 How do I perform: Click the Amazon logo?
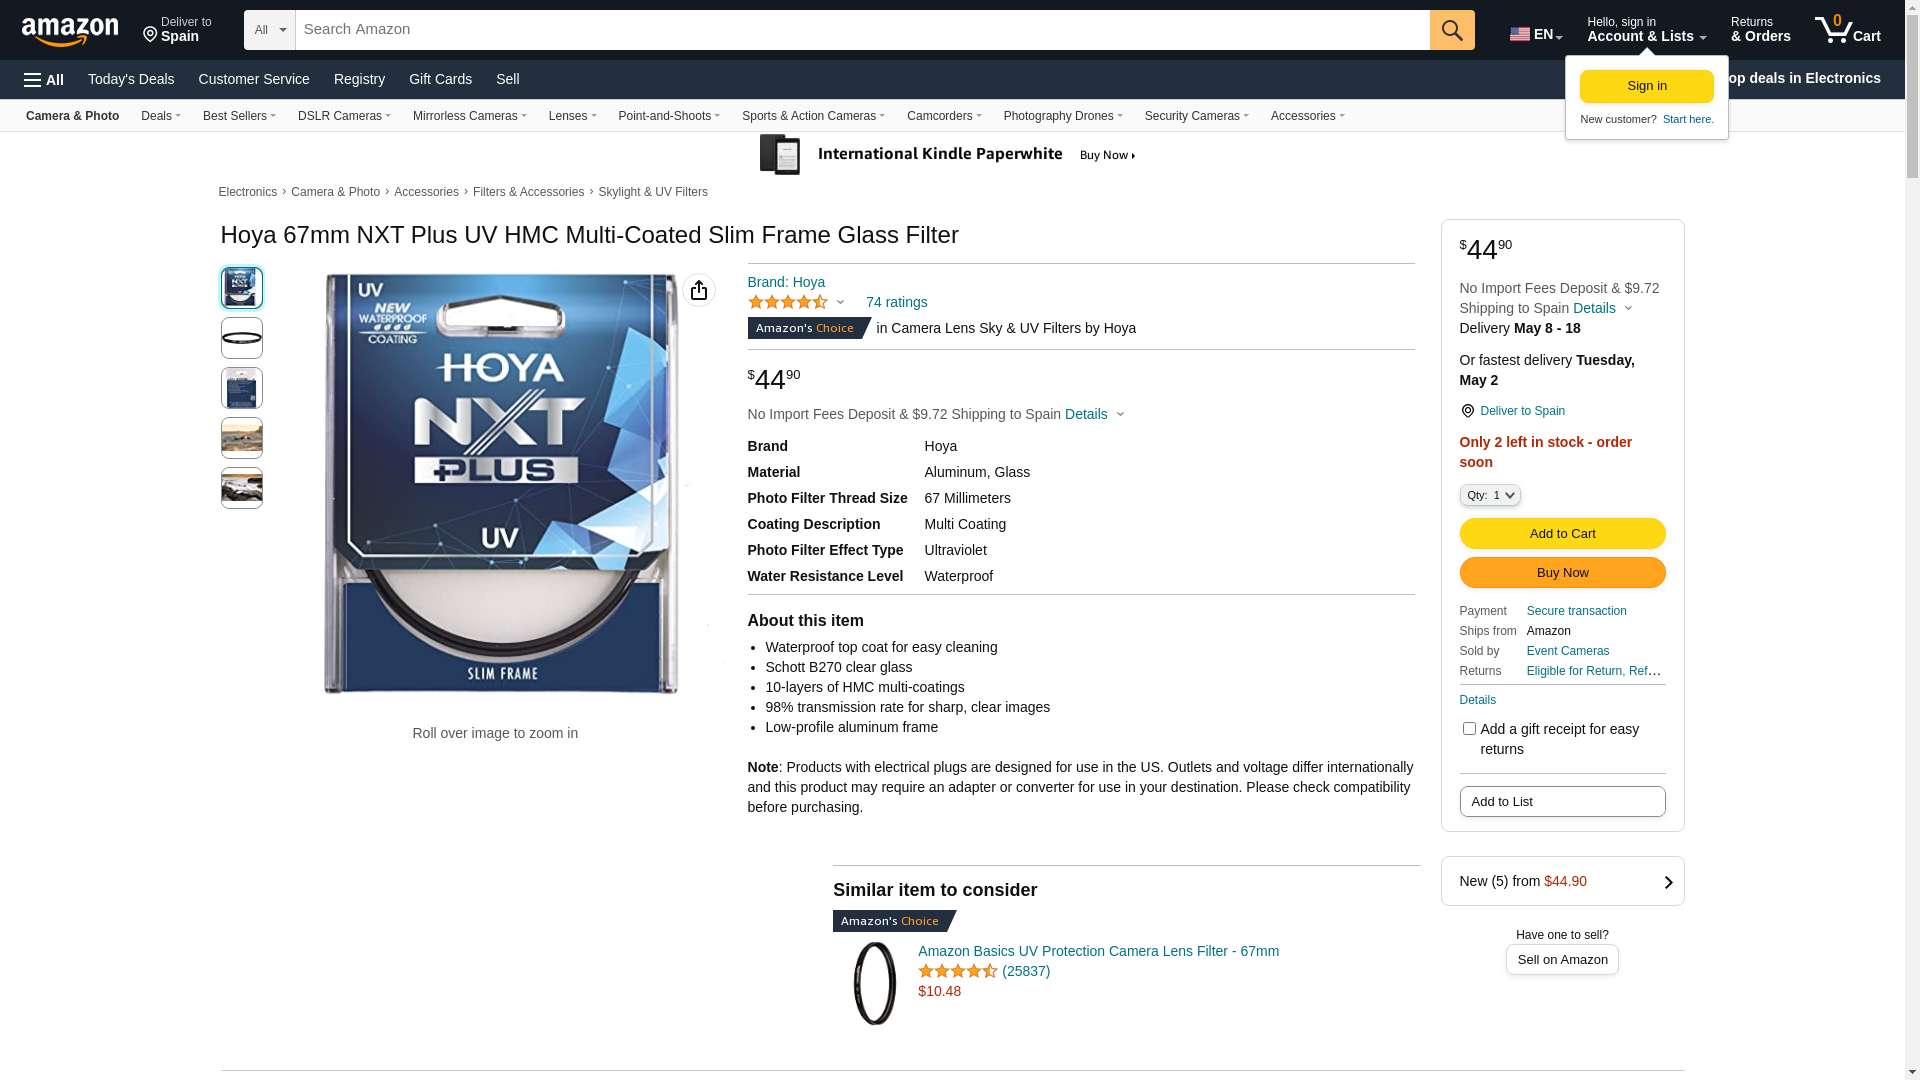69,31
